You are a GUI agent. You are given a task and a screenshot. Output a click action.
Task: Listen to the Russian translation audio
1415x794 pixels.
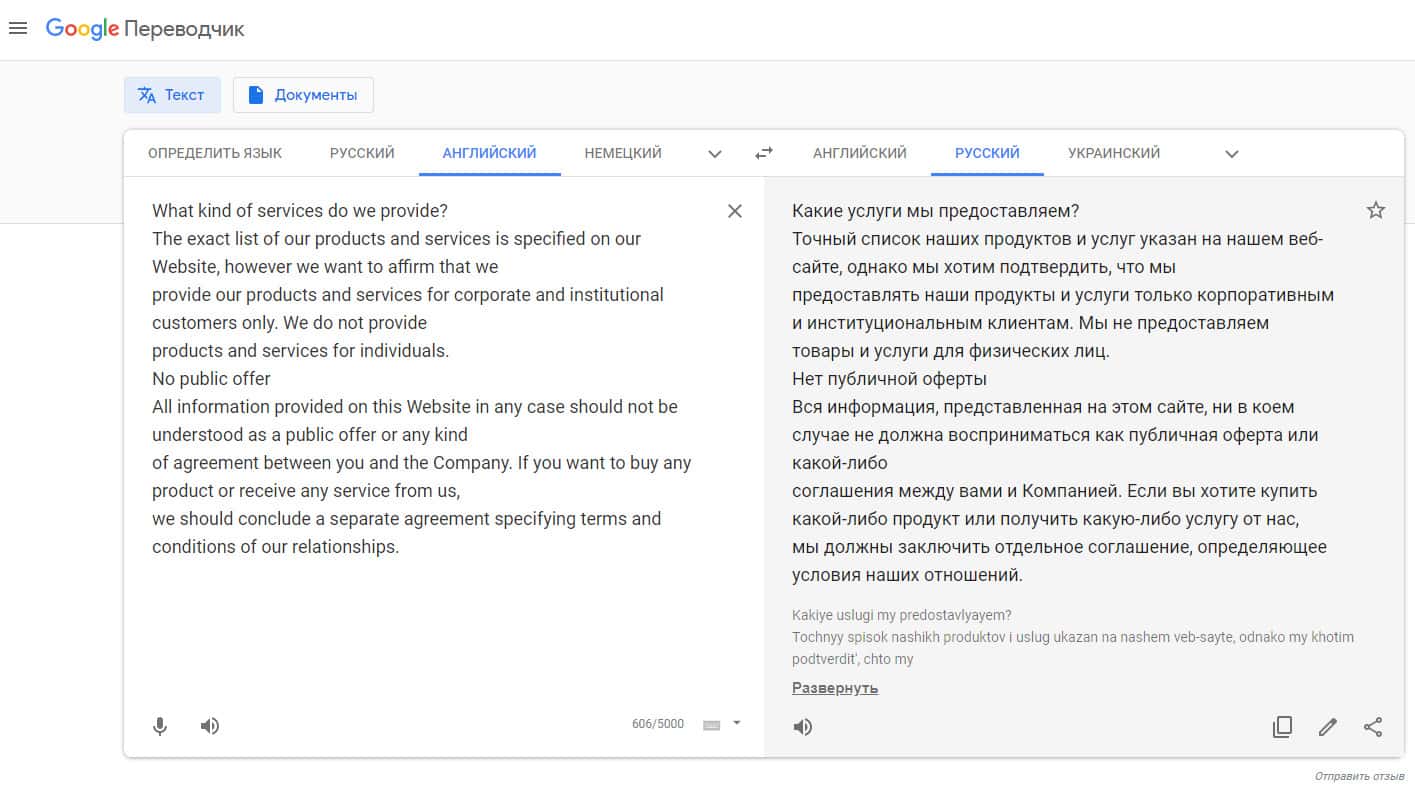click(x=803, y=727)
